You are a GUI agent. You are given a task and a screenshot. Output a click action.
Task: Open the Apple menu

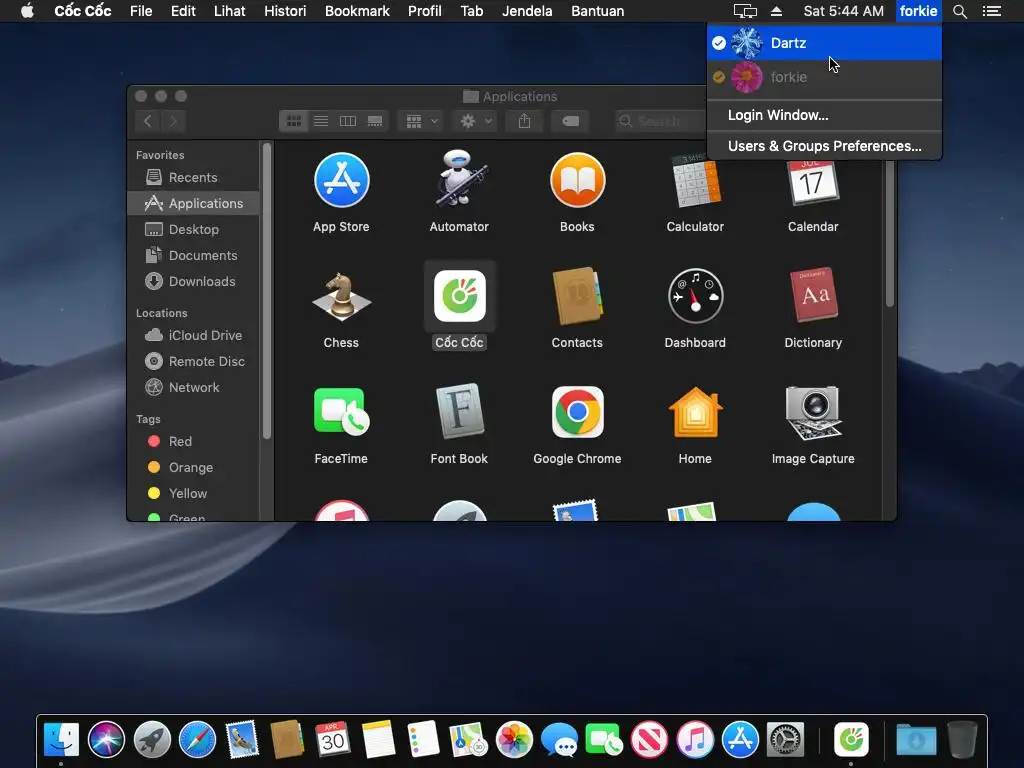tap(27, 11)
